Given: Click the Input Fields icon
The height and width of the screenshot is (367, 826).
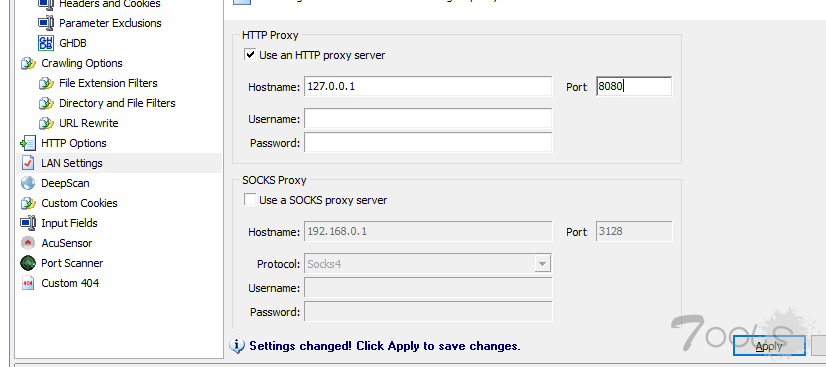Looking at the screenshot, I should [28, 223].
